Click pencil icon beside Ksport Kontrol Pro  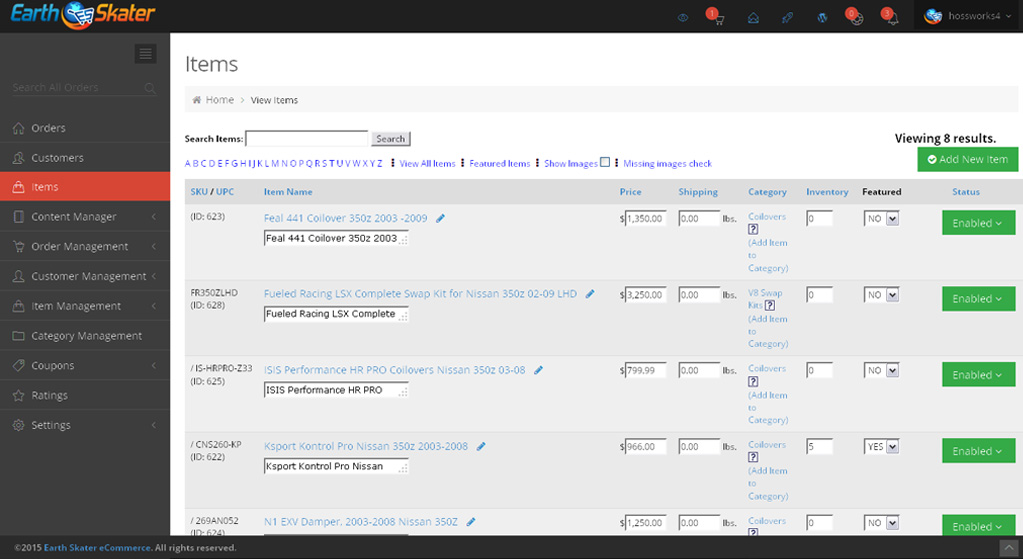(481, 446)
